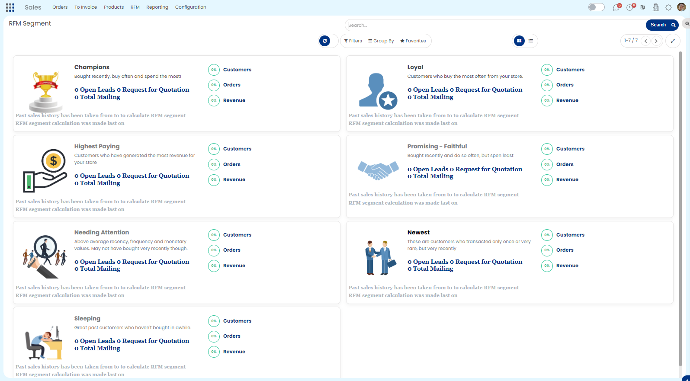Go to next page arrow
Image resolution: width=690 pixels, height=381 pixels.
pos(656,41)
